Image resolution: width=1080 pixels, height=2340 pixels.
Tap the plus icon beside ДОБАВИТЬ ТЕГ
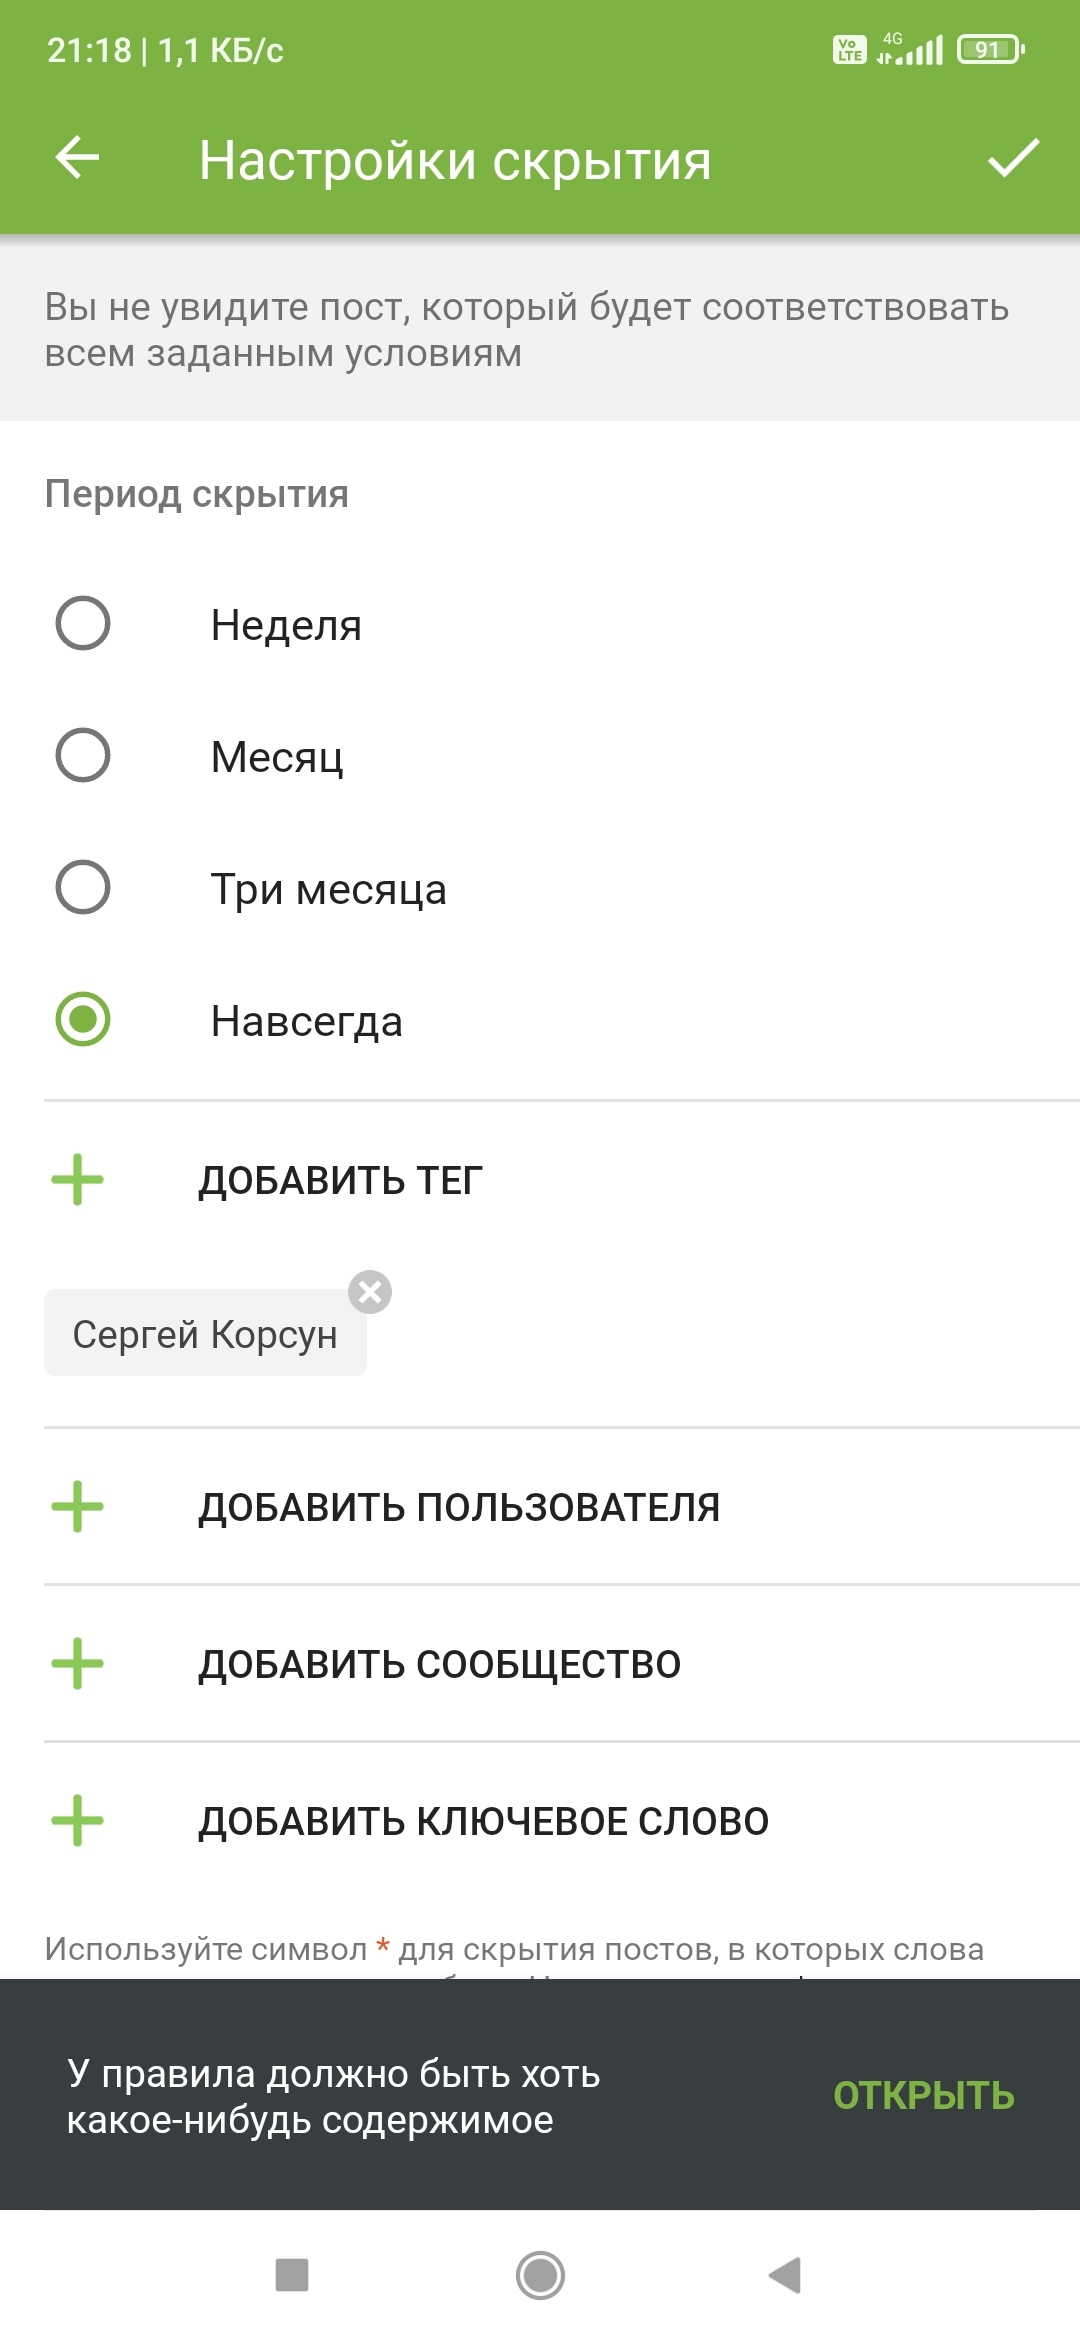coord(78,1180)
